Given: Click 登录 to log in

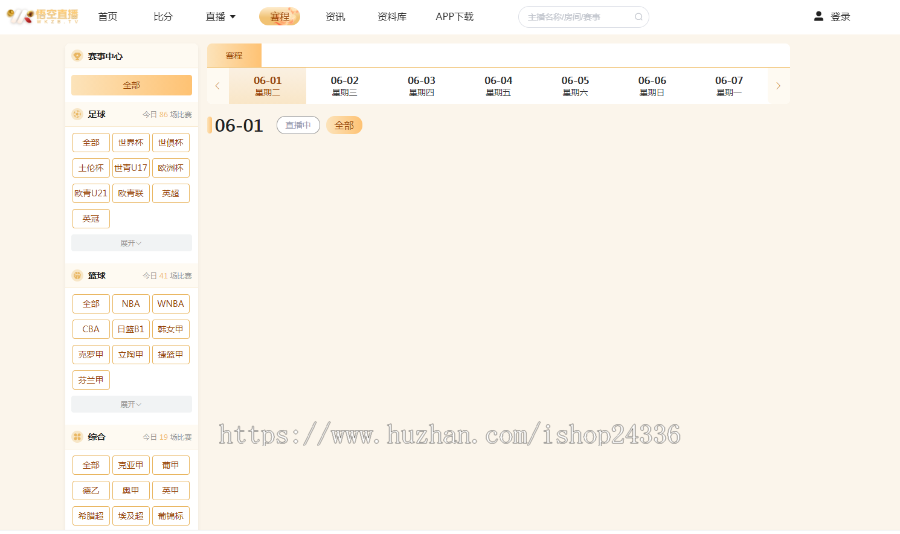Looking at the screenshot, I should pyautogui.click(x=840, y=17).
